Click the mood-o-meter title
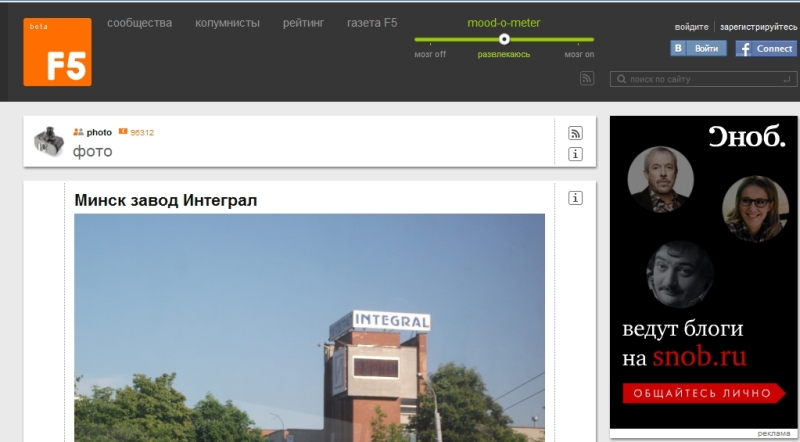This screenshot has width=800, height=442. (x=504, y=23)
